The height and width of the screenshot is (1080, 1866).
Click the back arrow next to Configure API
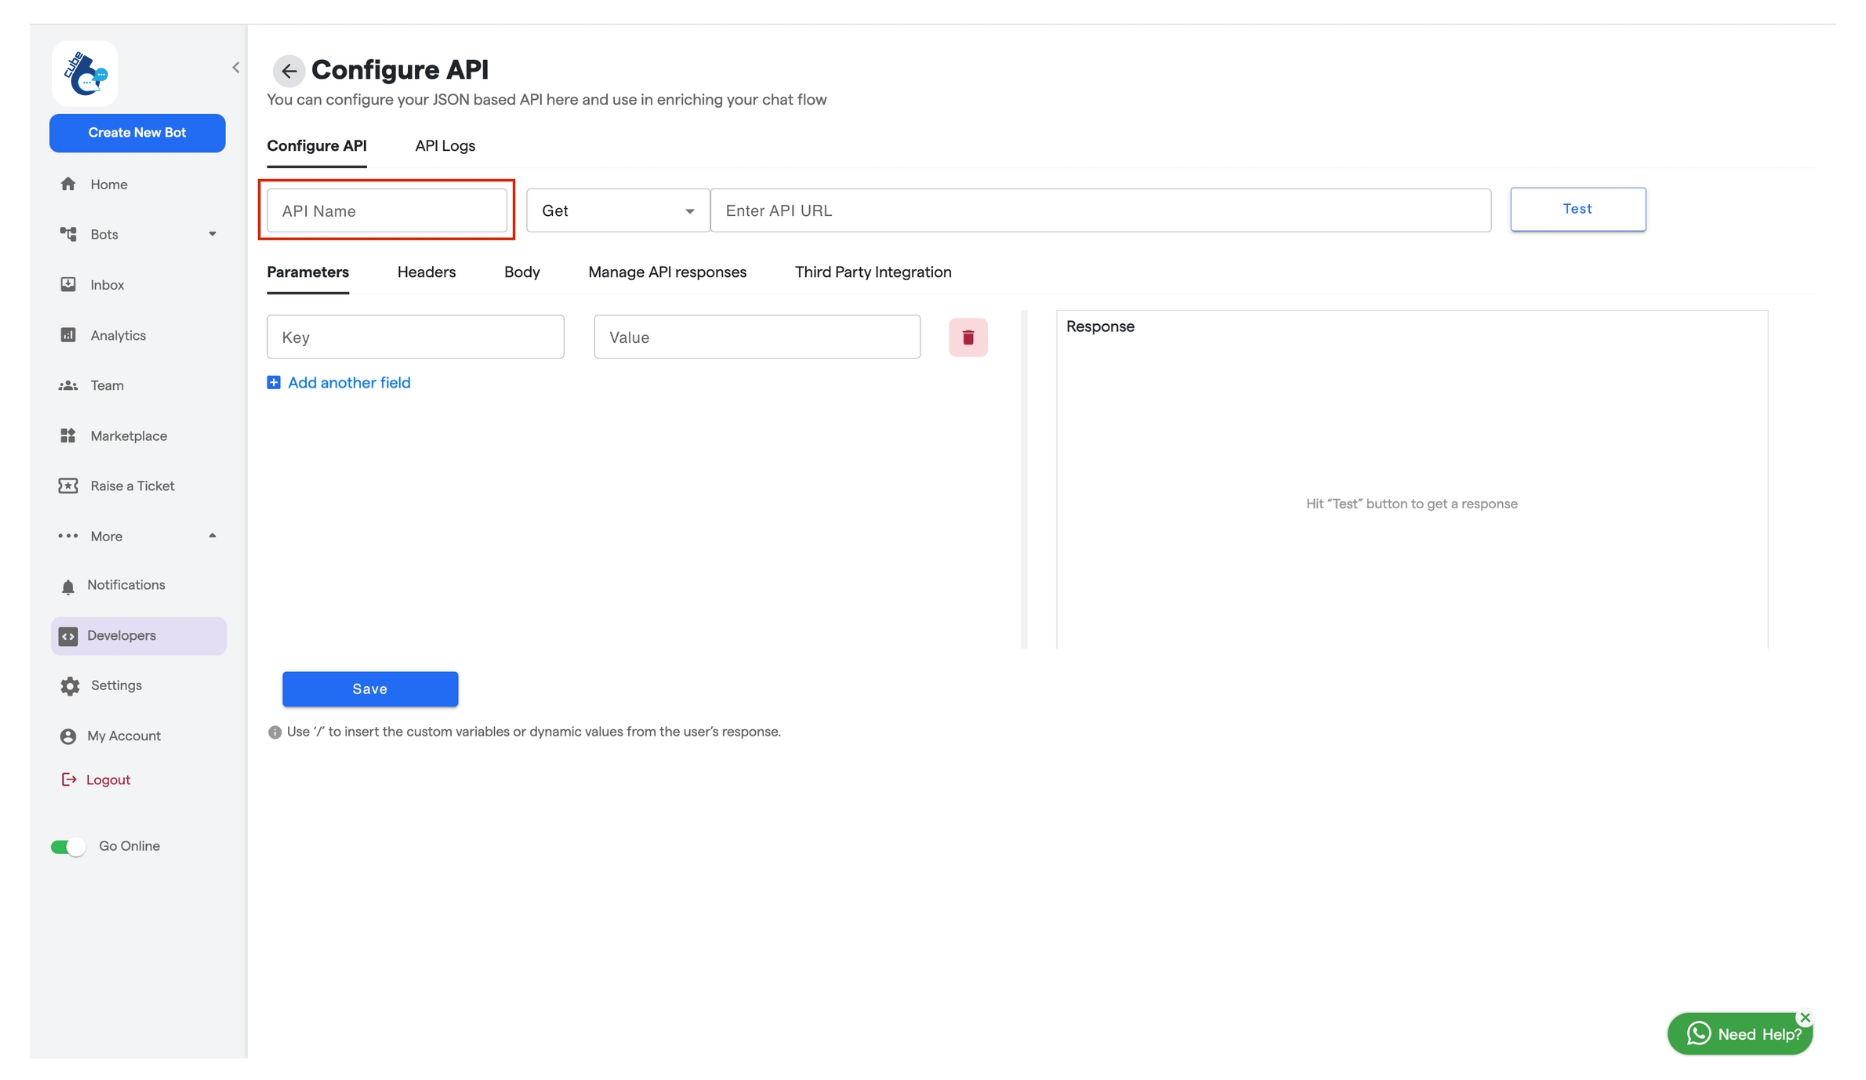coord(288,71)
